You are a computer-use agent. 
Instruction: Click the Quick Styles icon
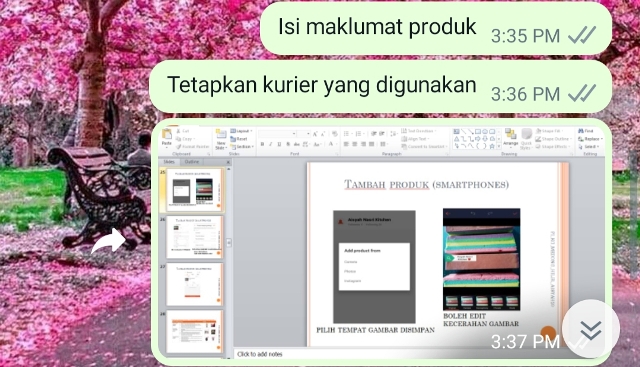coord(526,138)
